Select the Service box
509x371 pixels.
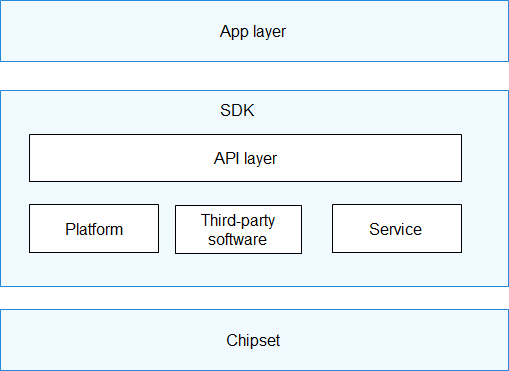(397, 228)
